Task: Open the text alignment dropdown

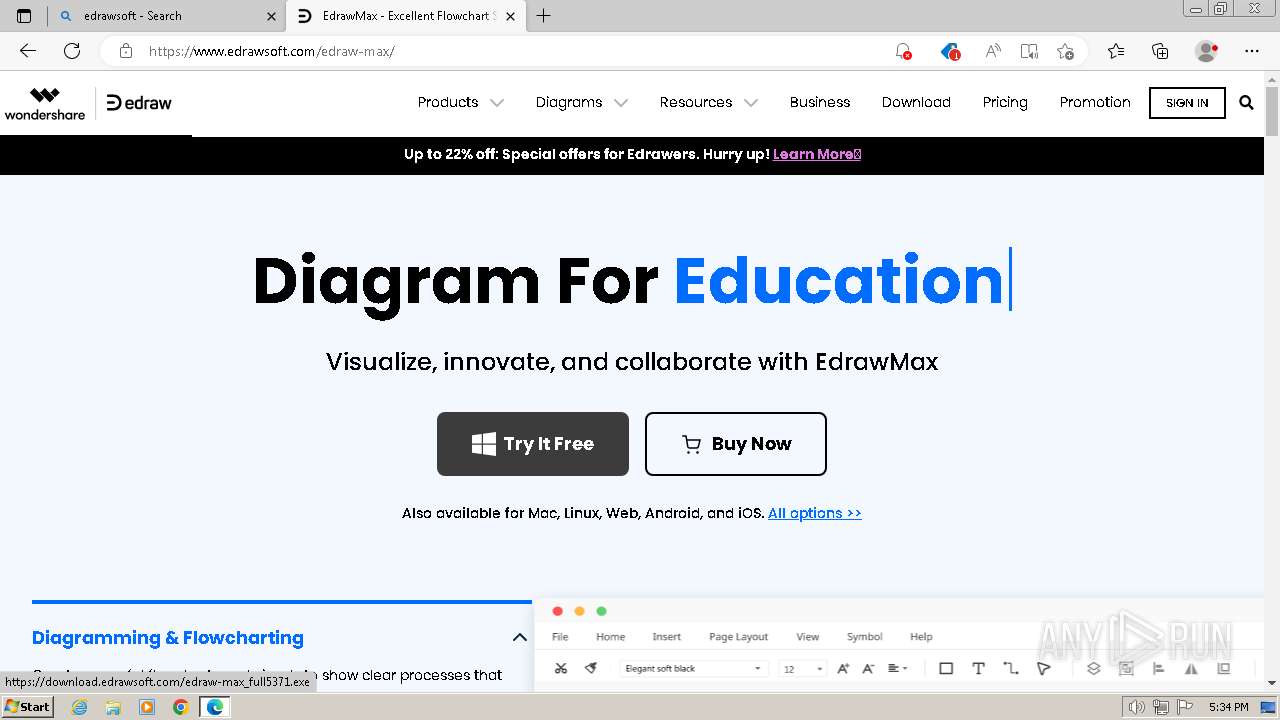Action: point(897,668)
